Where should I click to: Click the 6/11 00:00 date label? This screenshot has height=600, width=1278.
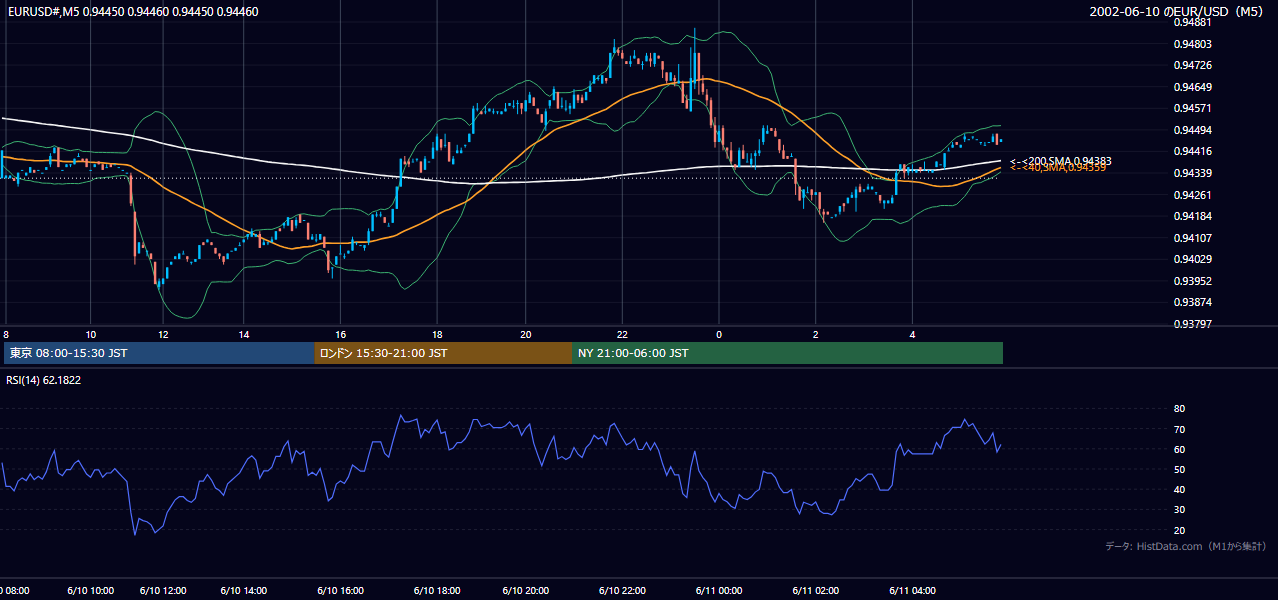(718, 591)
